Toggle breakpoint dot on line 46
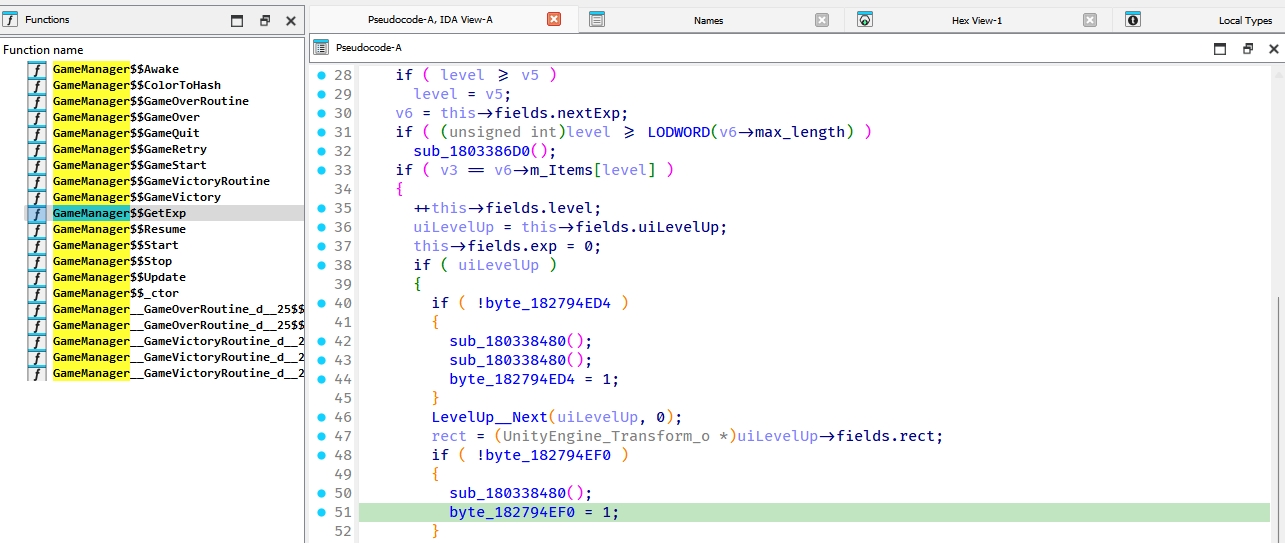Image resolution: width=1285 pixels, height=543 pixels. coord(321,417)
